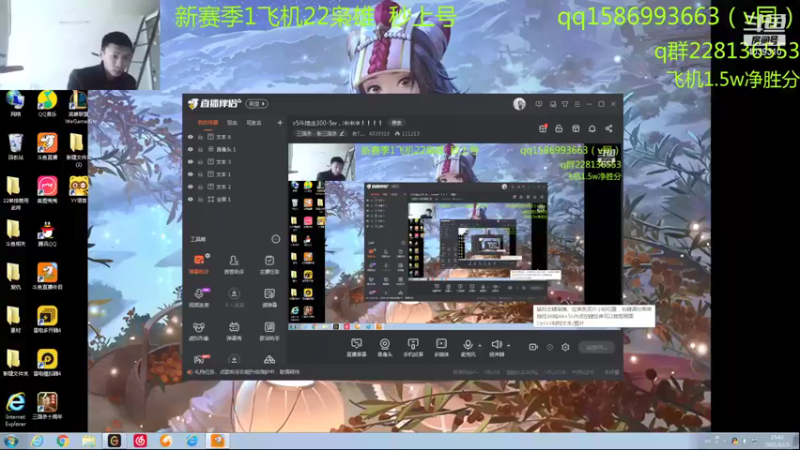
Task: Expand the speaker options arrow
Action: [x=508, y=346]
